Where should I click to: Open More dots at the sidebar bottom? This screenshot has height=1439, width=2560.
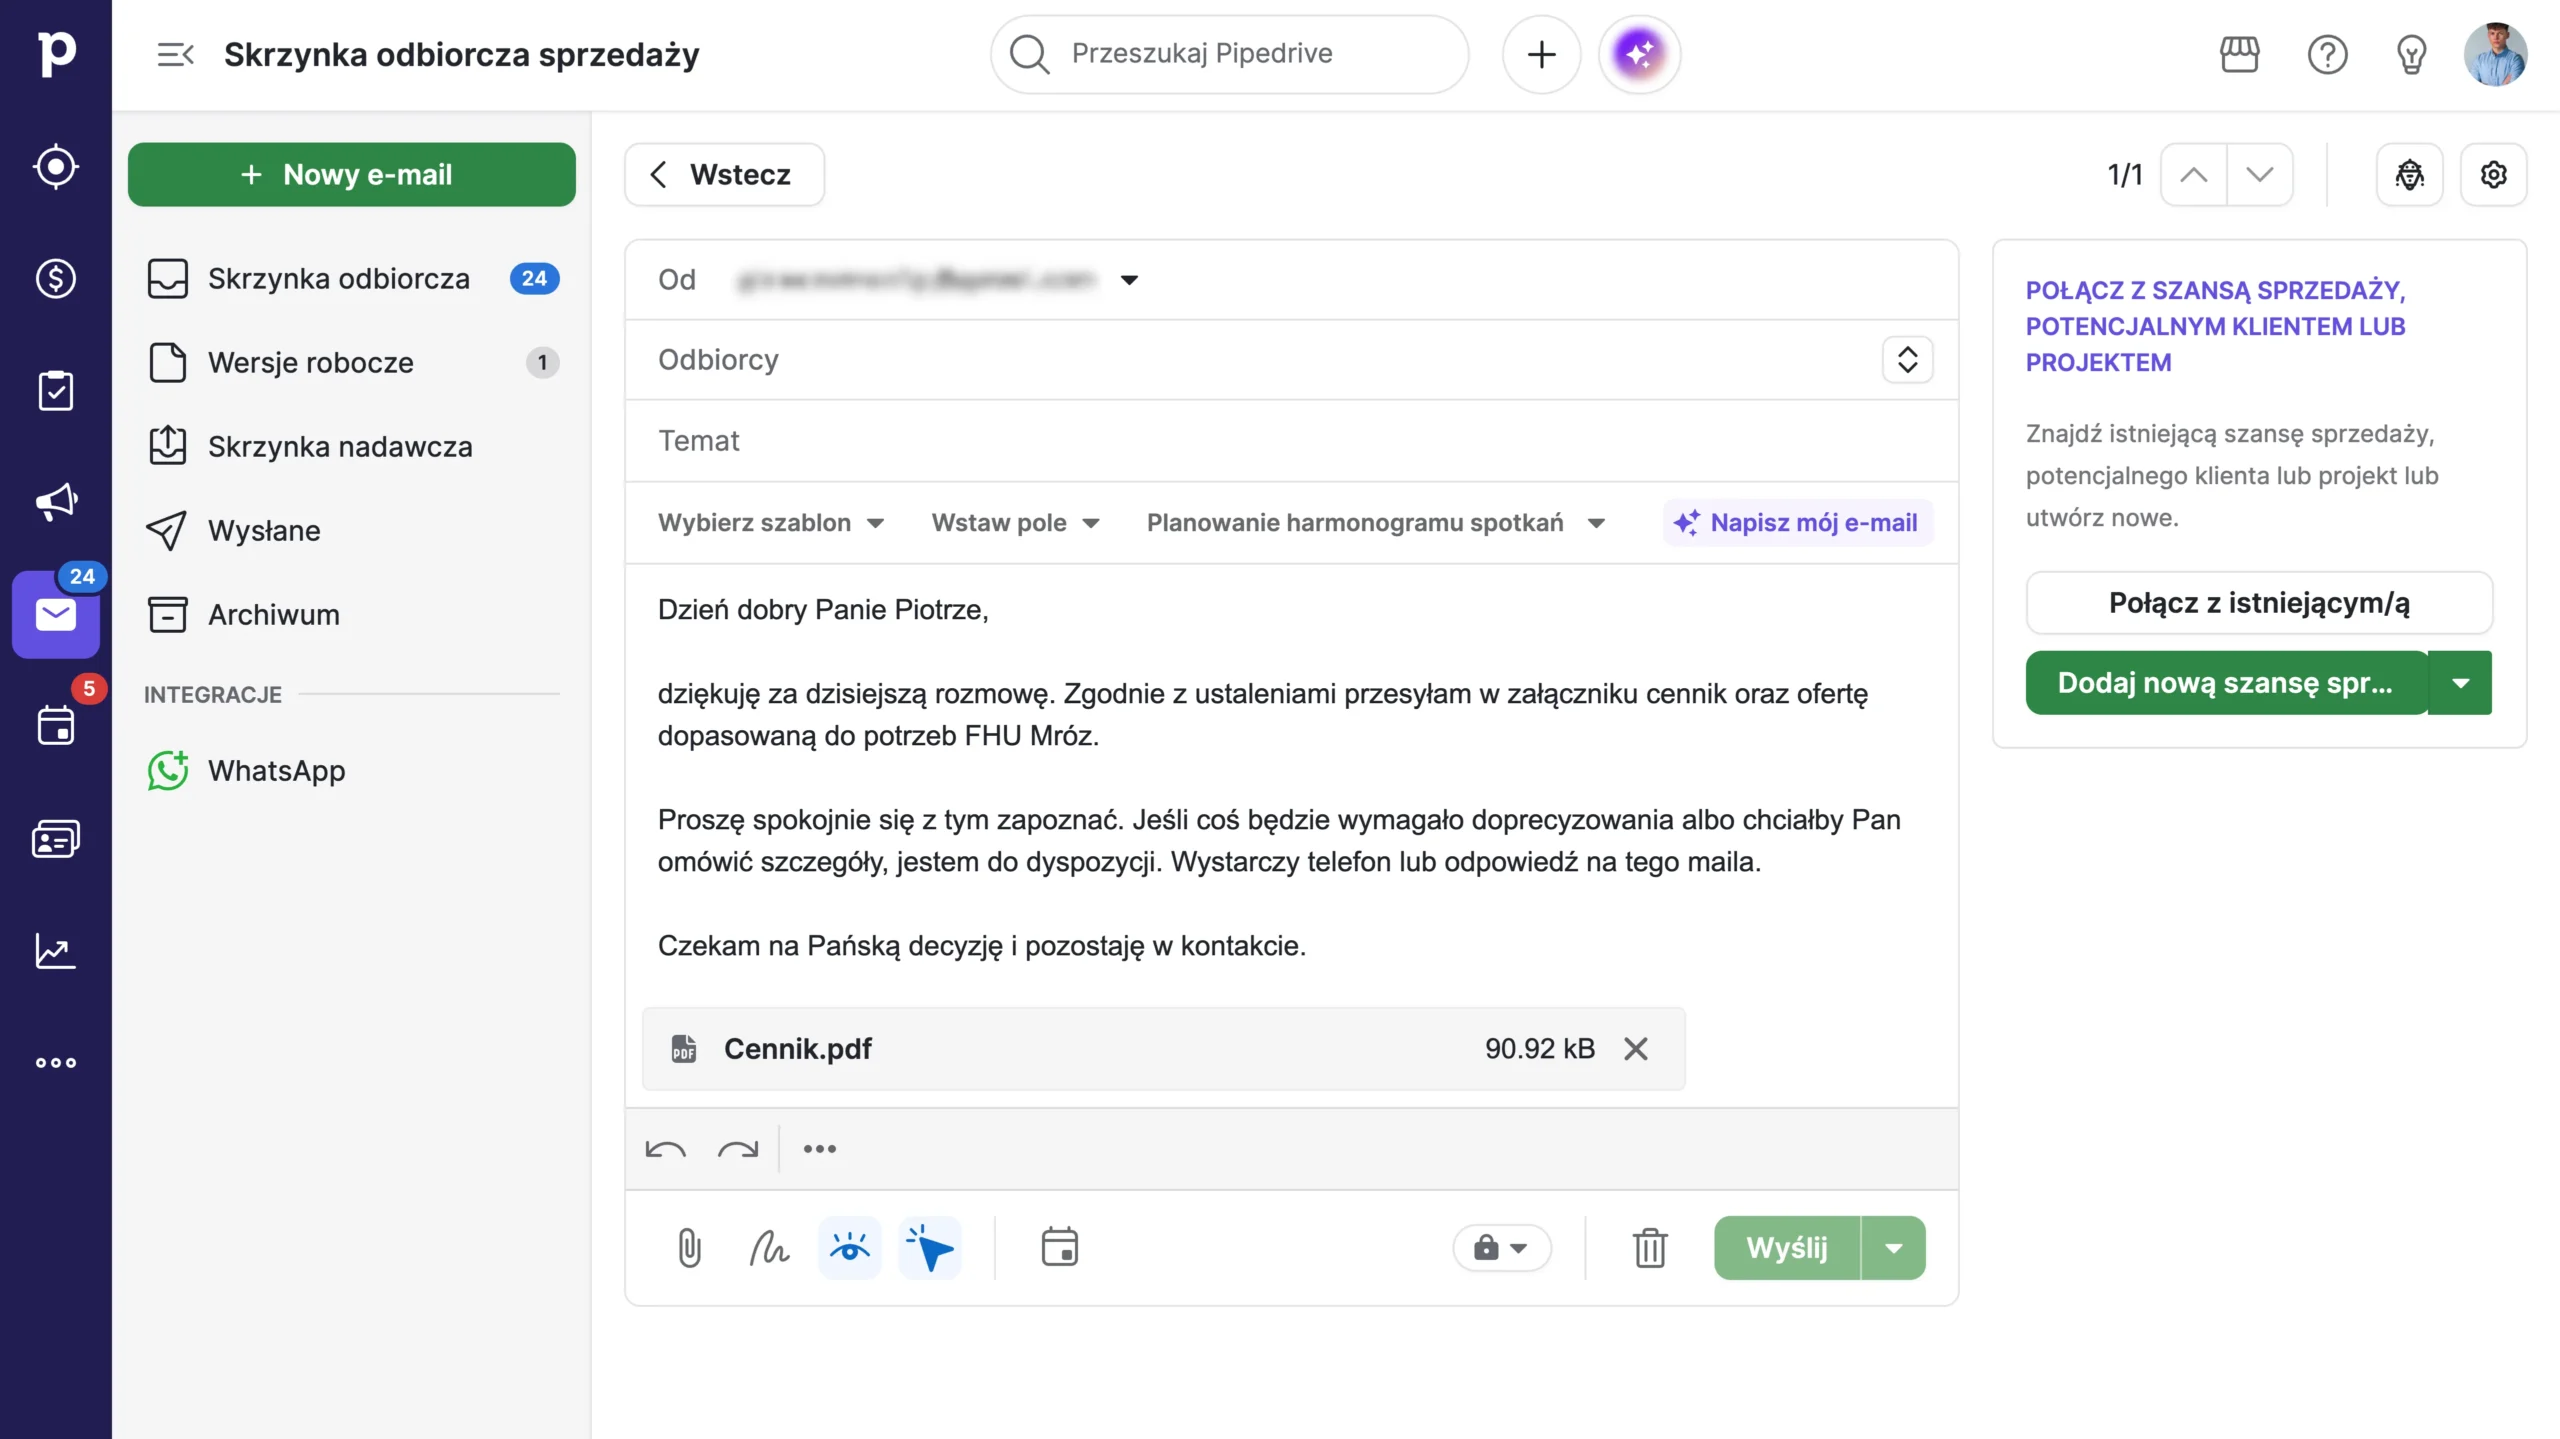[56, 1062]
